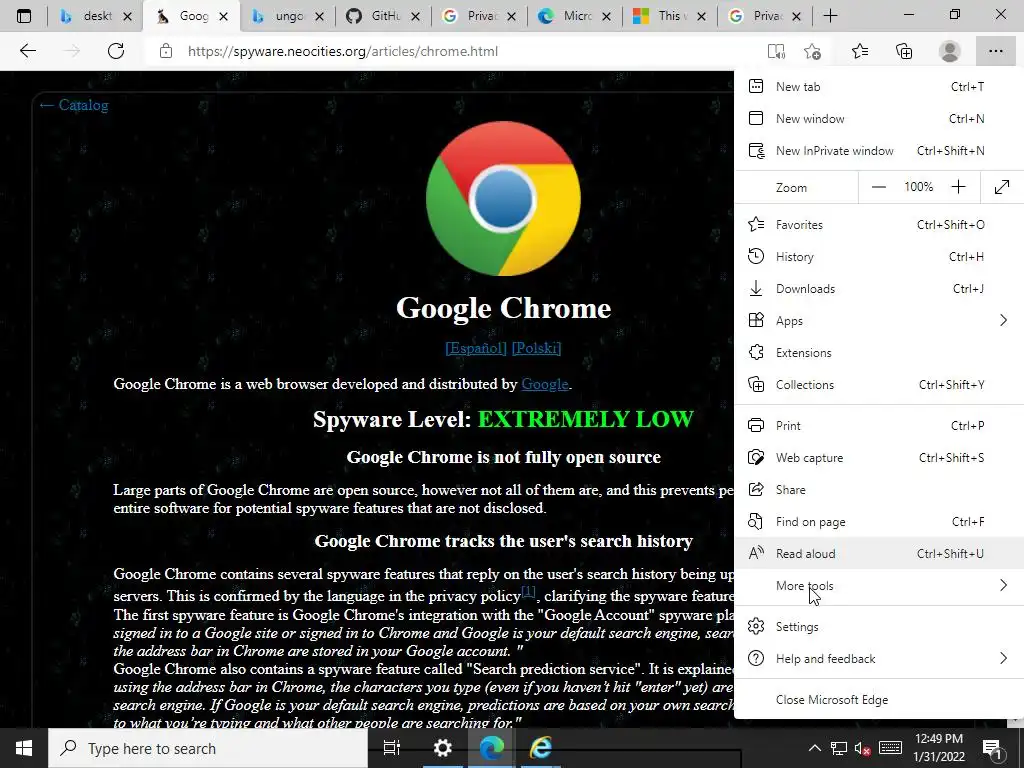Open the Polski translation link
This screenshot has width=1024, height=768.
pyautogui.click(x=536, y=347)
